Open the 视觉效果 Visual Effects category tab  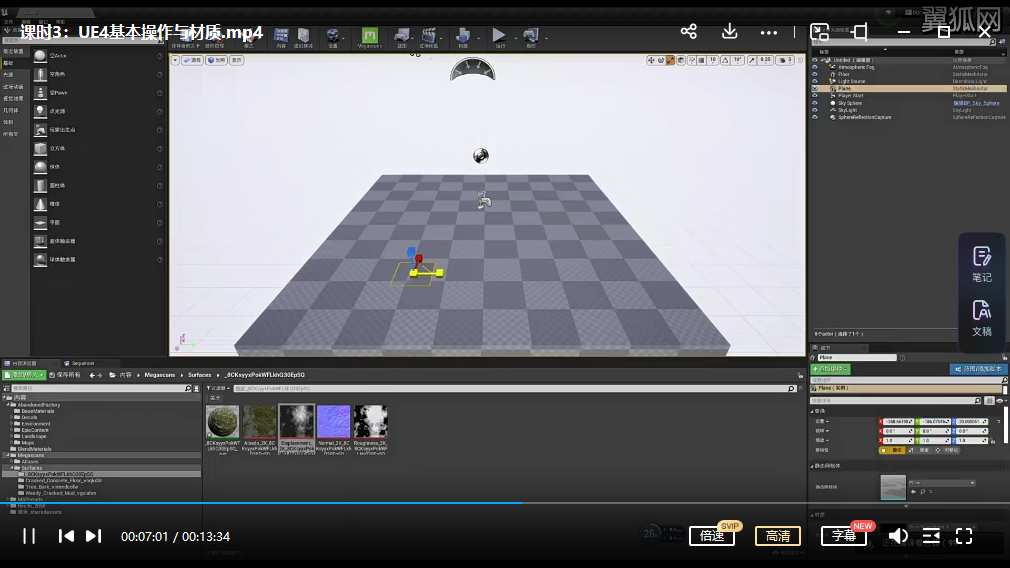[x=14, y=99]
